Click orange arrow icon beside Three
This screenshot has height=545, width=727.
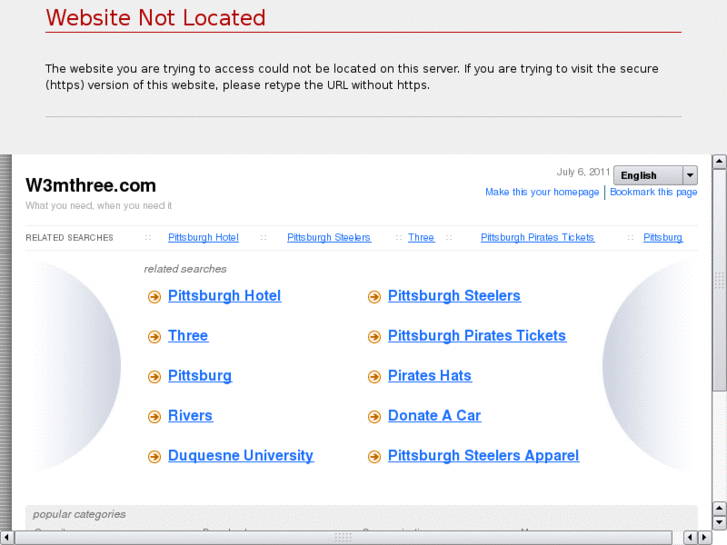[x=154, y=337]
